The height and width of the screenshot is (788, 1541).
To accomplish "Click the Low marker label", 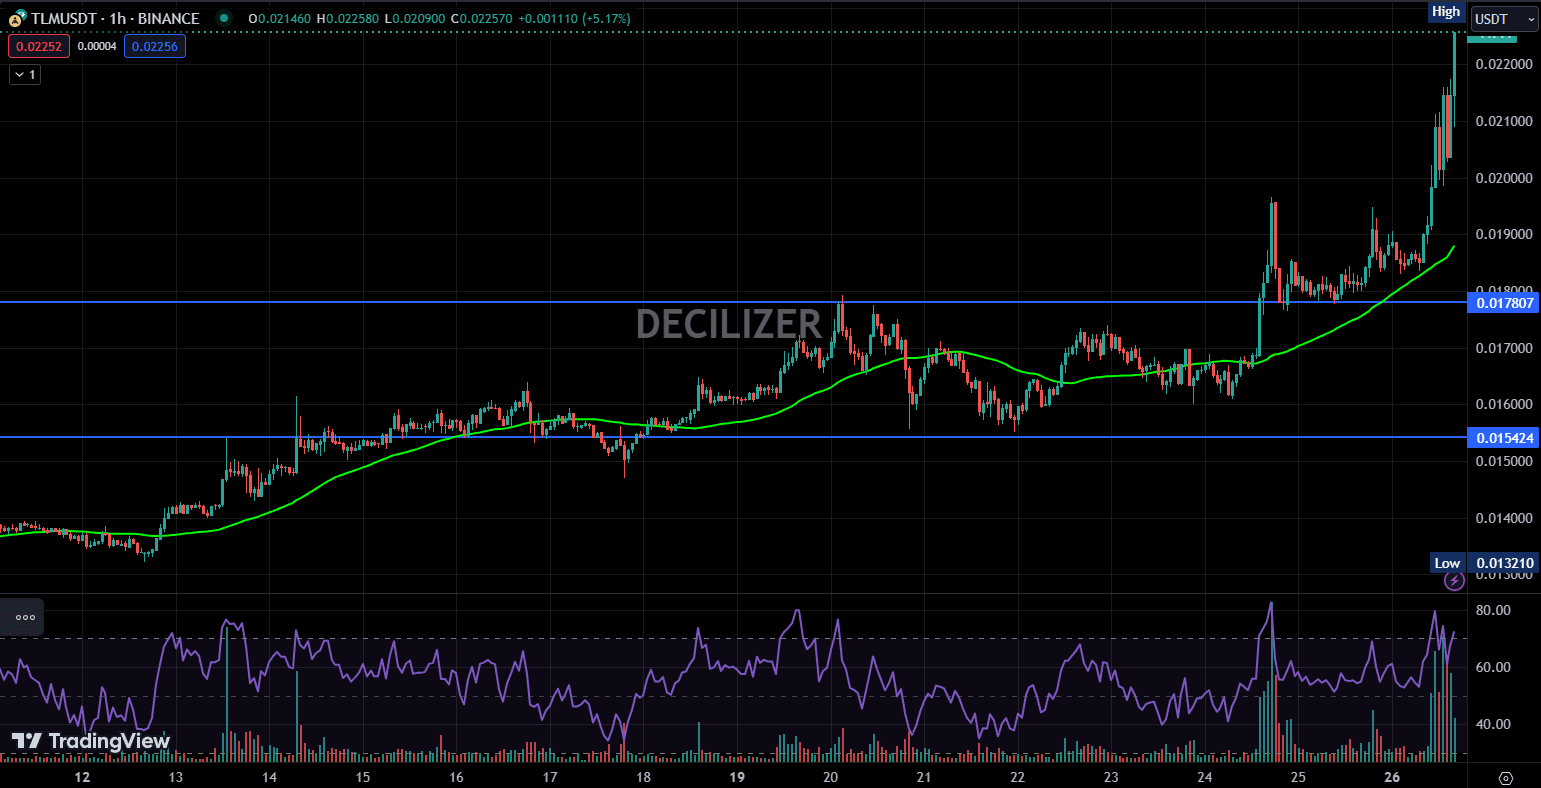I will (x=1447, y=563).
